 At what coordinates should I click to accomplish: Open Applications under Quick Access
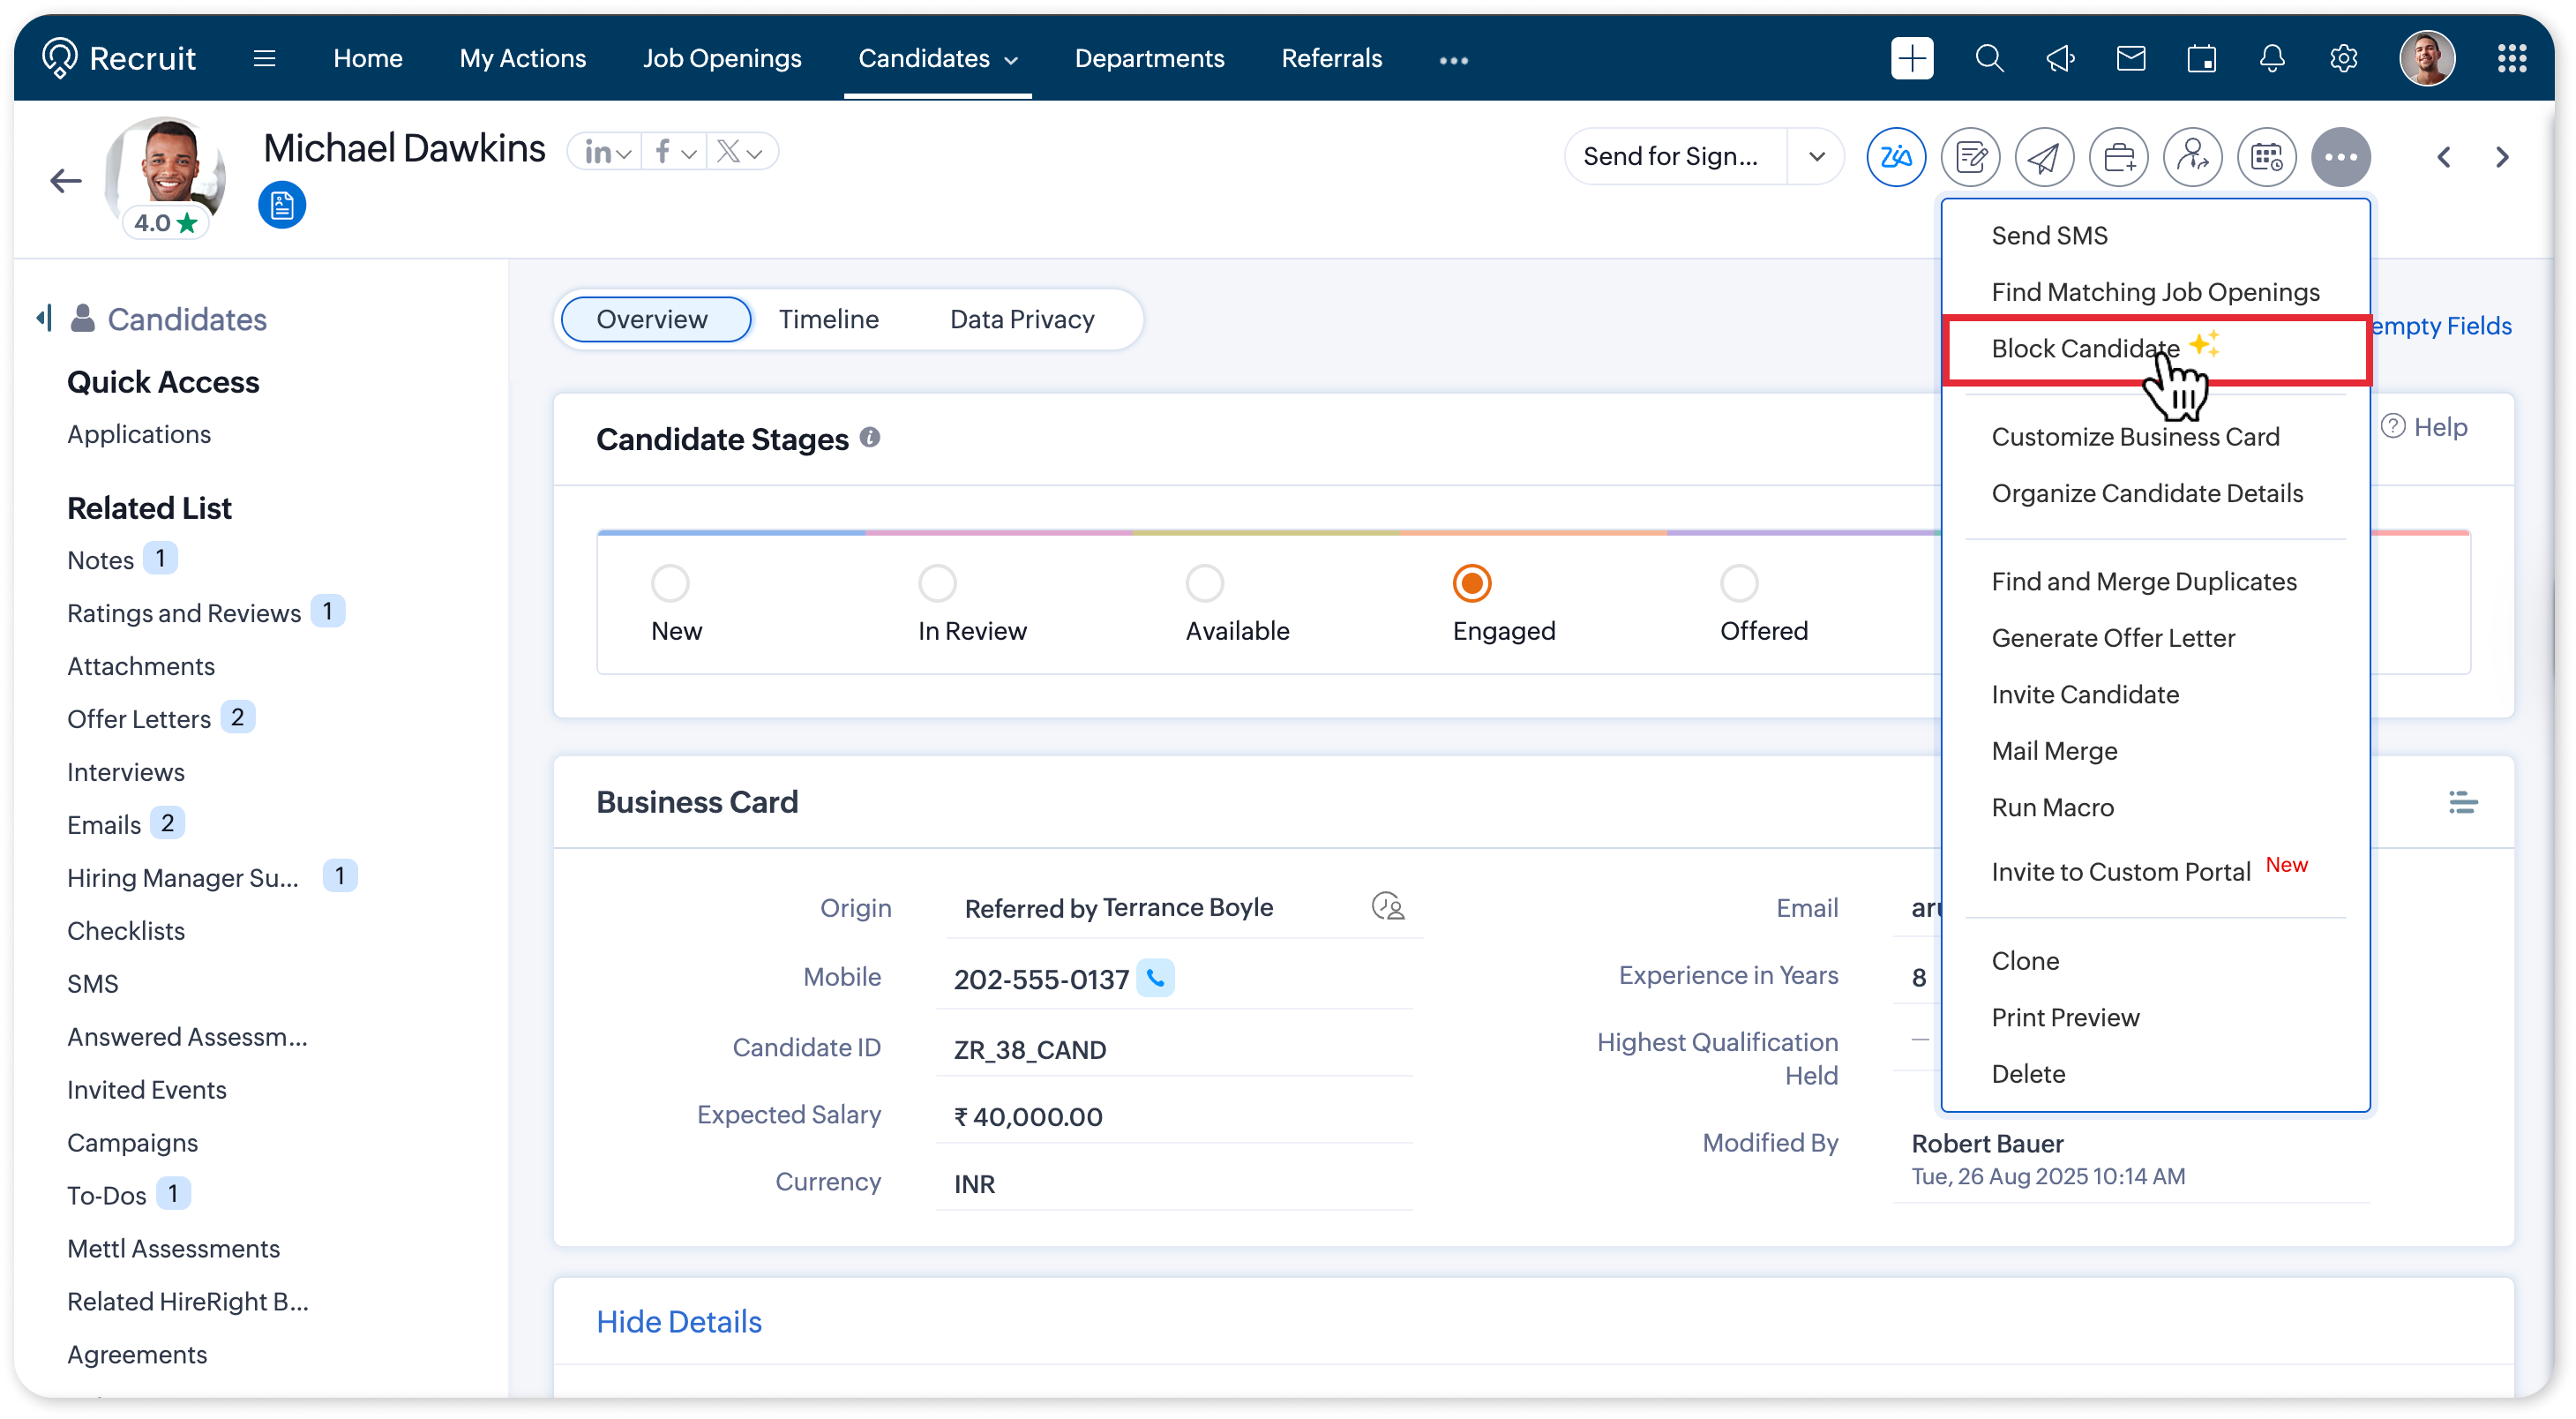pos(139,434)
